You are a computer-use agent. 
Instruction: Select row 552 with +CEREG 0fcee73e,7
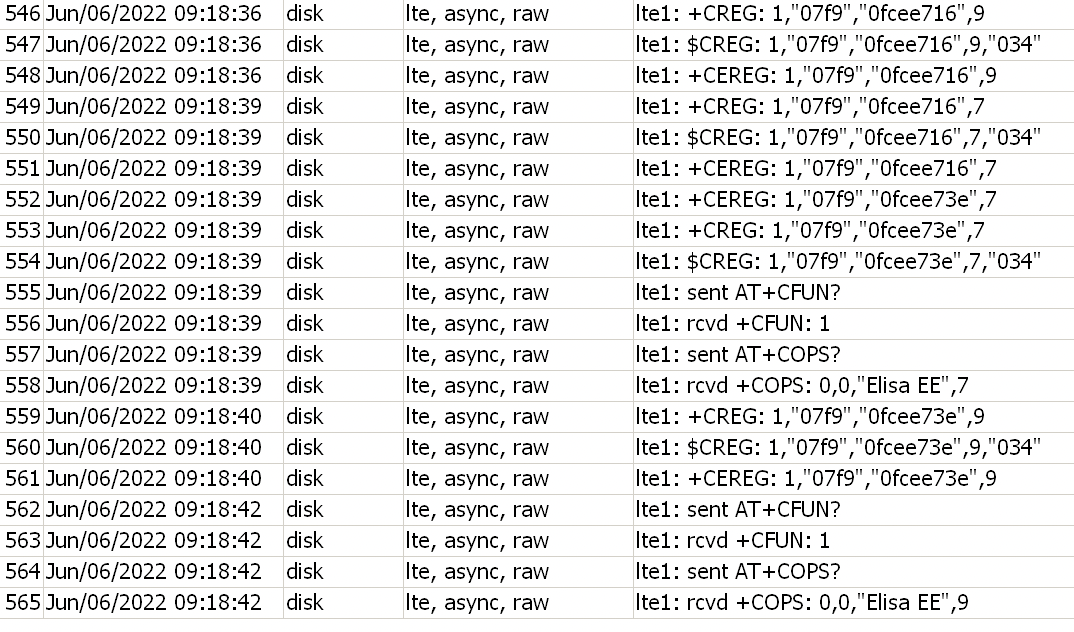[x=816, y=200]
